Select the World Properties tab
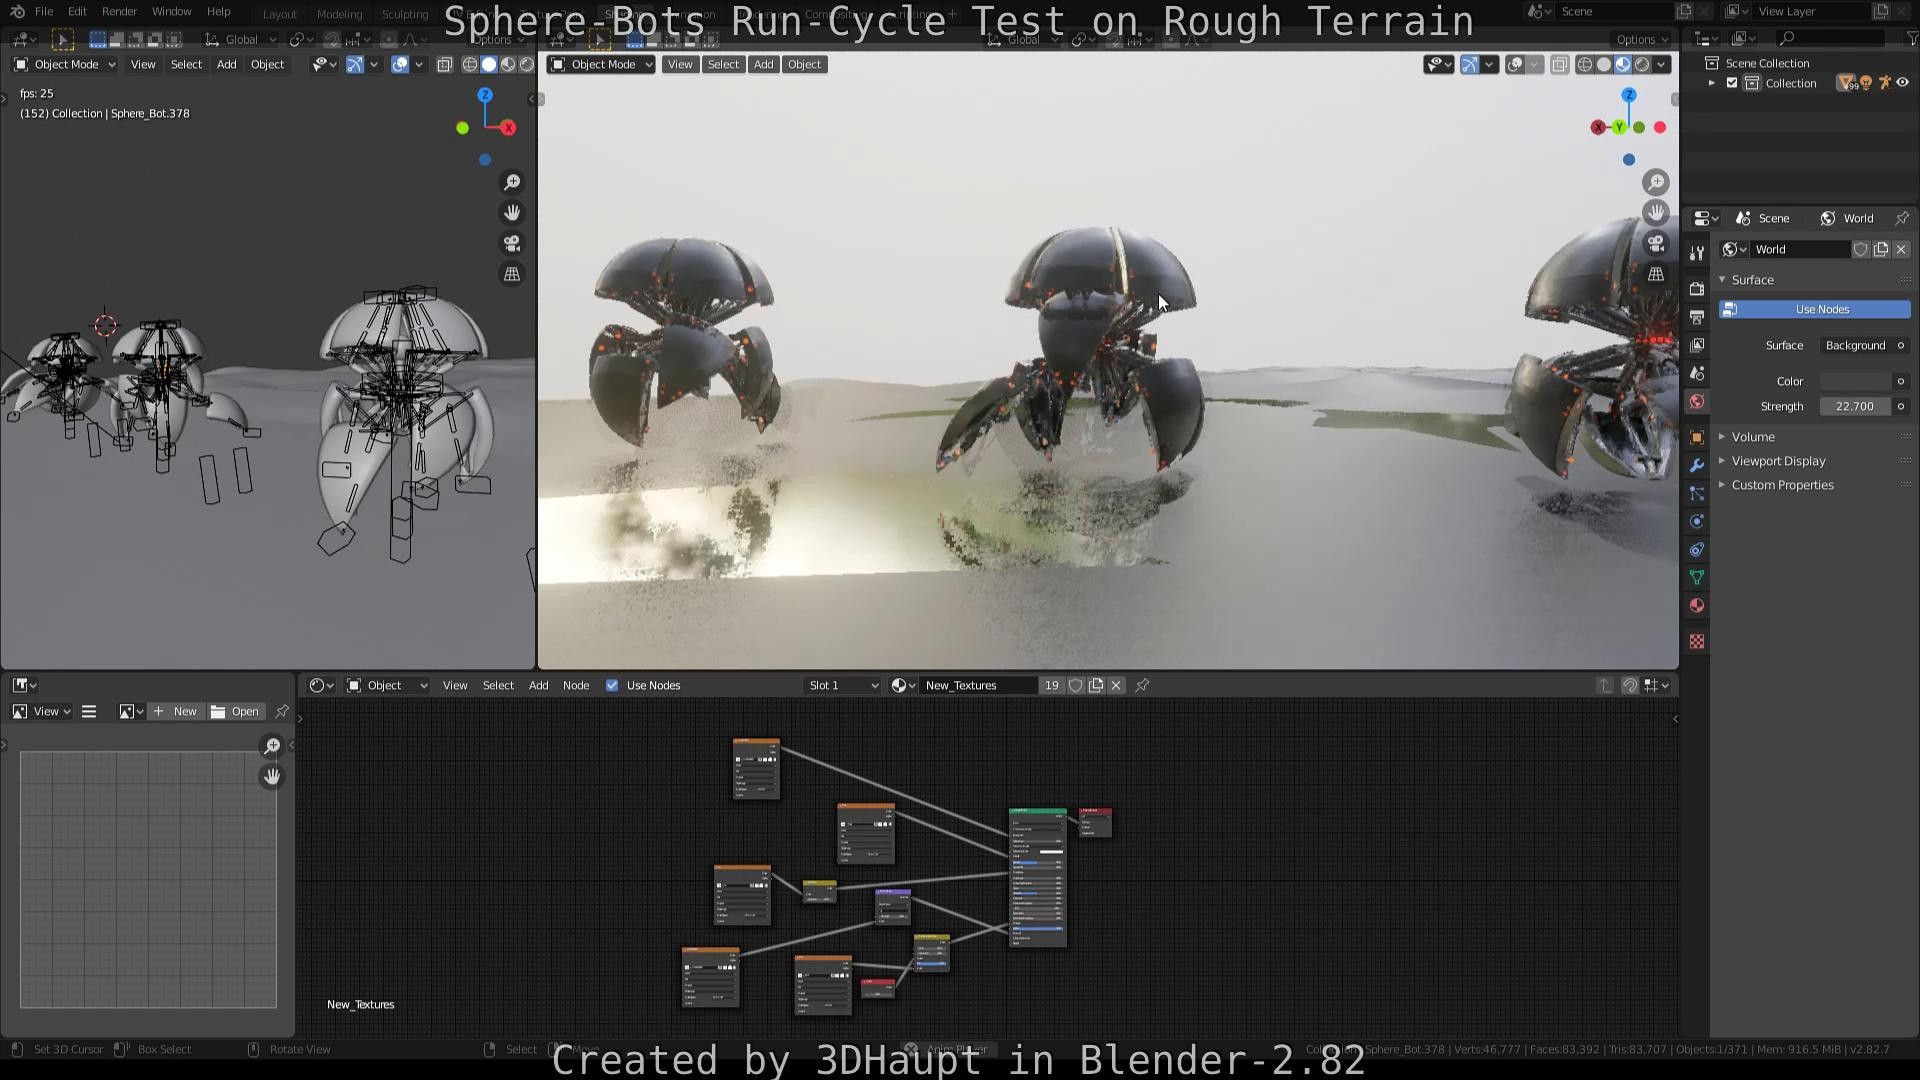 (x=1696, y=401)
